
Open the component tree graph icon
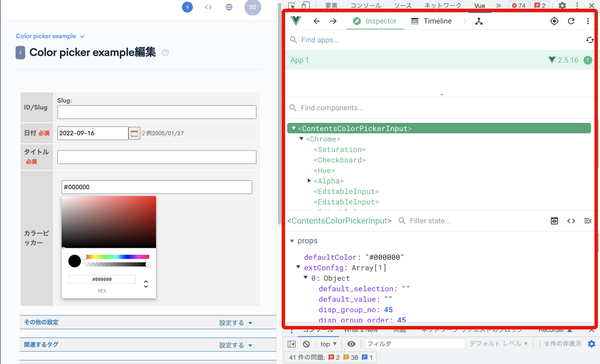pyautogui.click(x=479, y=21)
